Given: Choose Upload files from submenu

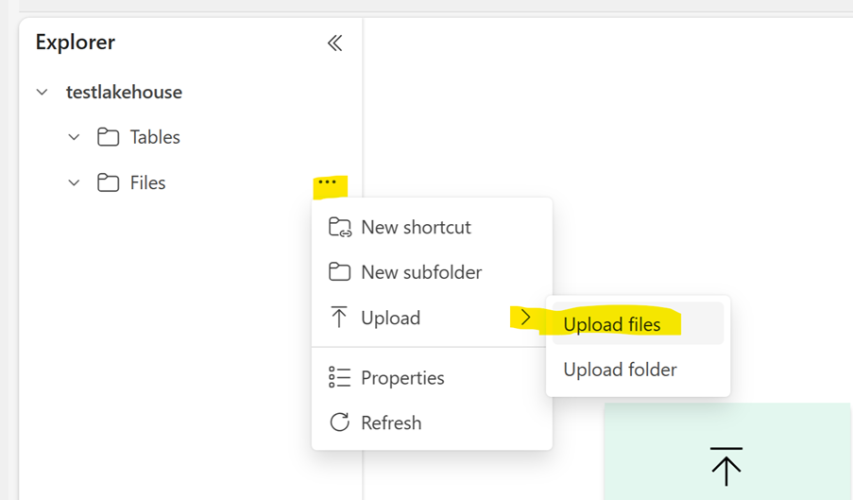Looking at the screenshot, I should click(612, 324).
